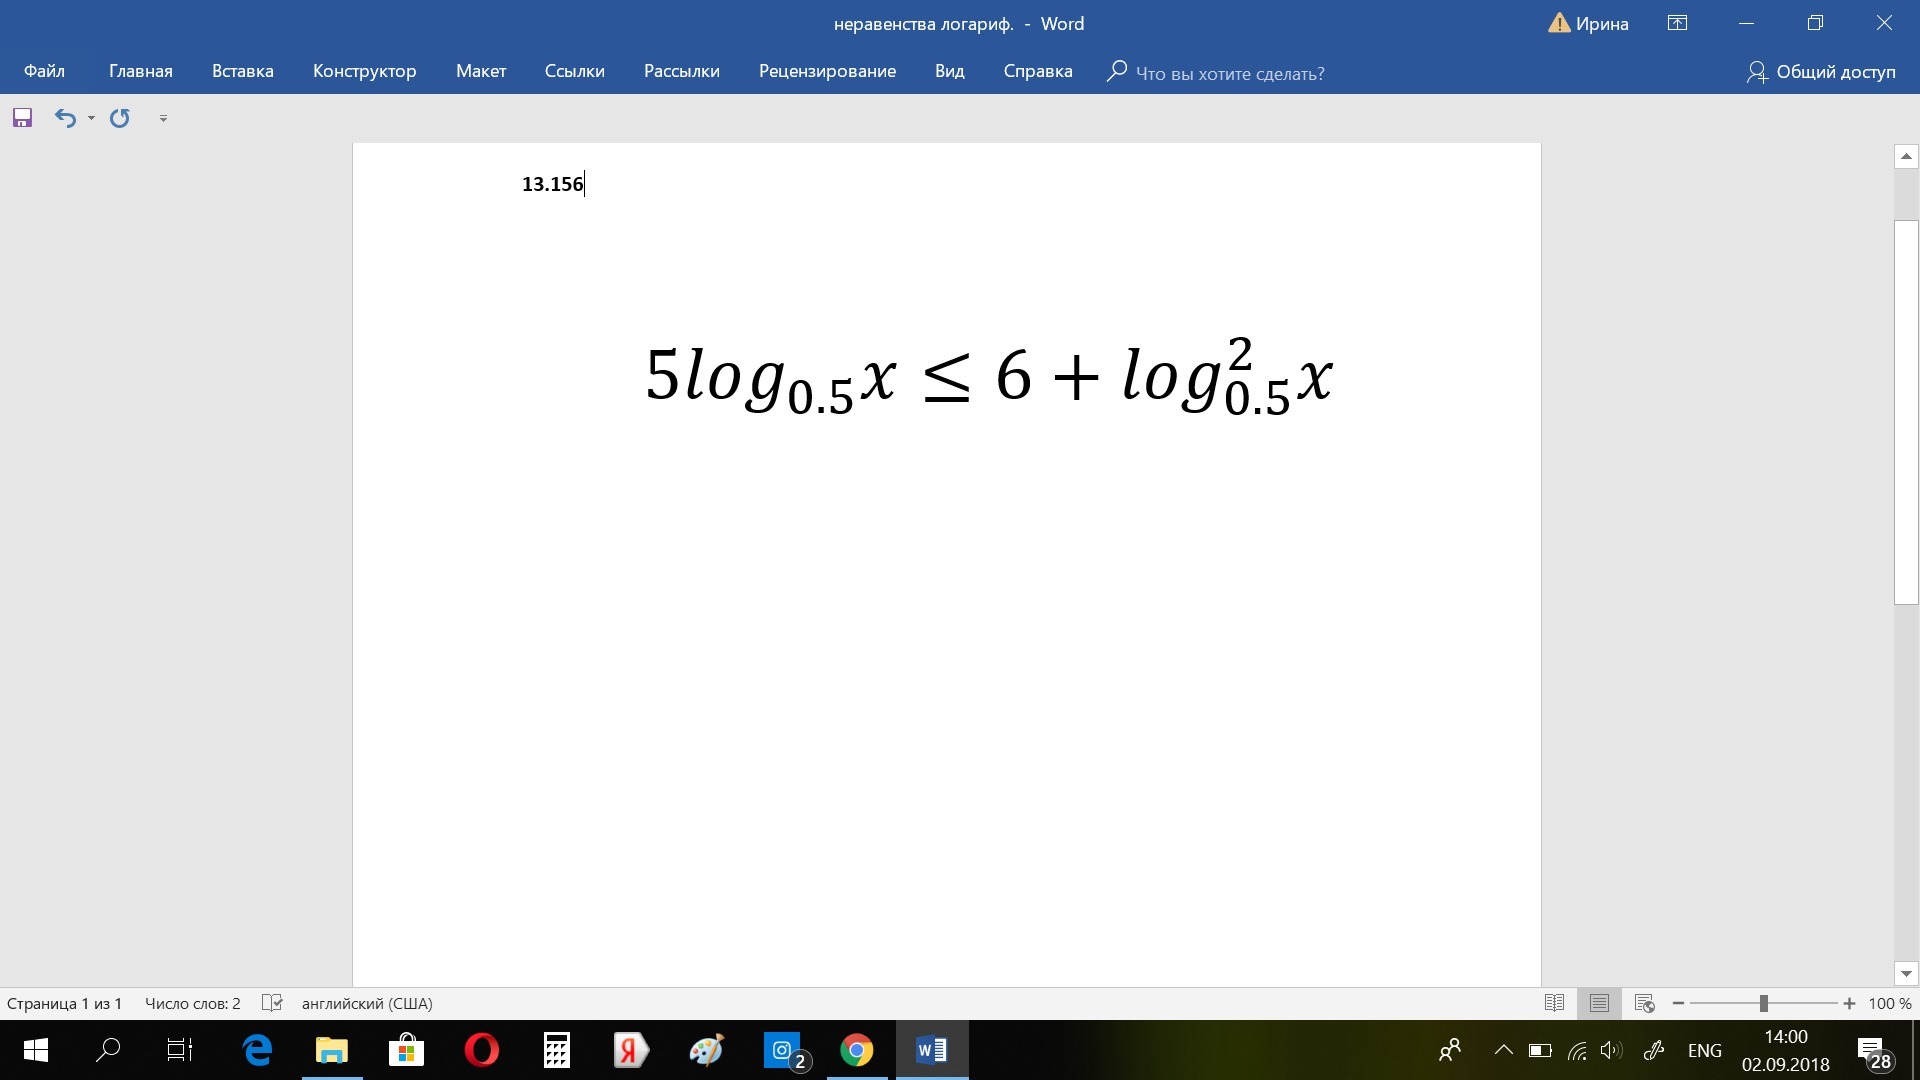Open the Рецензирование ribbon tab
This screenshot has height=1080, width=1920.
click(x=827, y=71)
